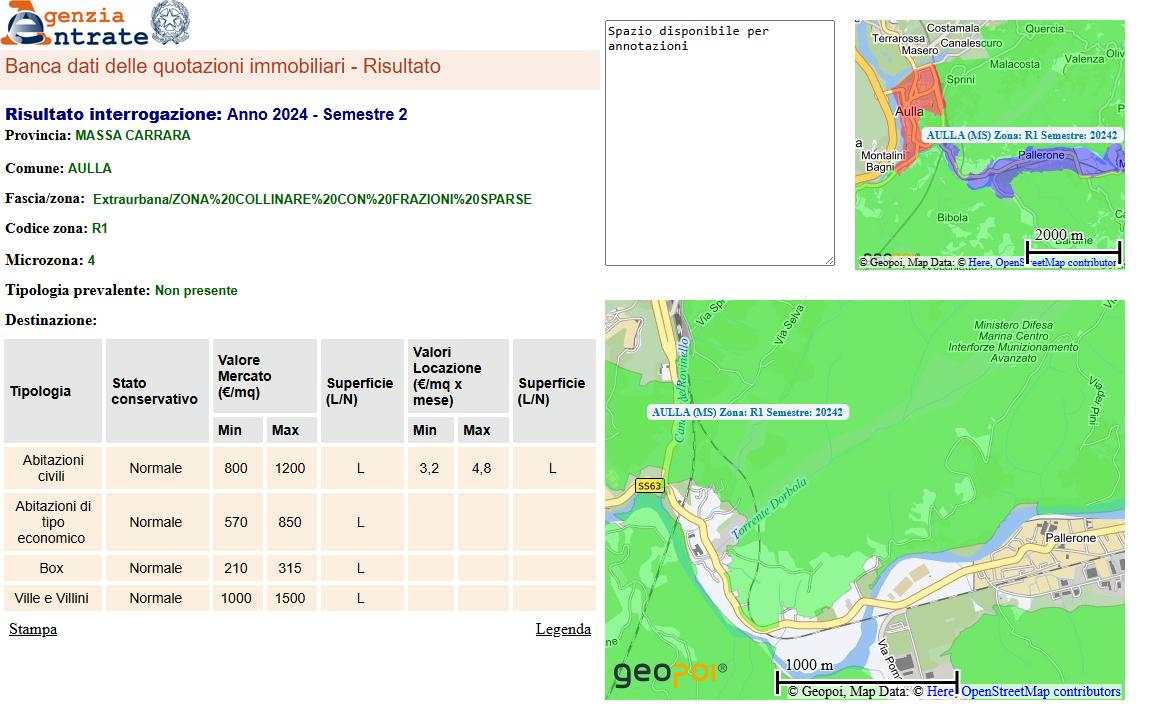Click the Agenzia Entrate logo
The image size is (1158, 721).
75,25
